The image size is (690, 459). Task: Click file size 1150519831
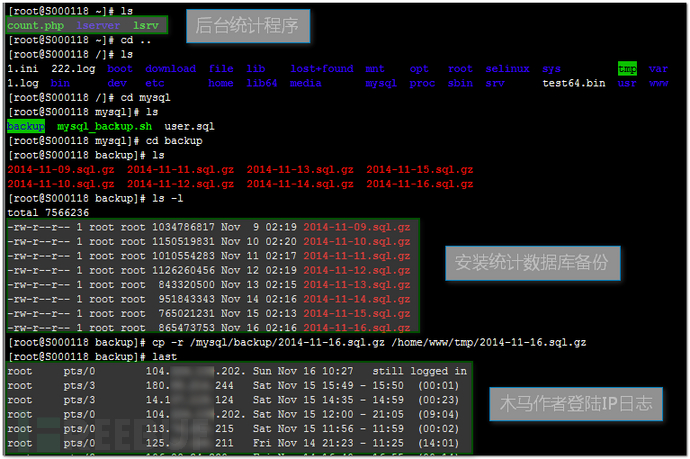pos(184,242)
